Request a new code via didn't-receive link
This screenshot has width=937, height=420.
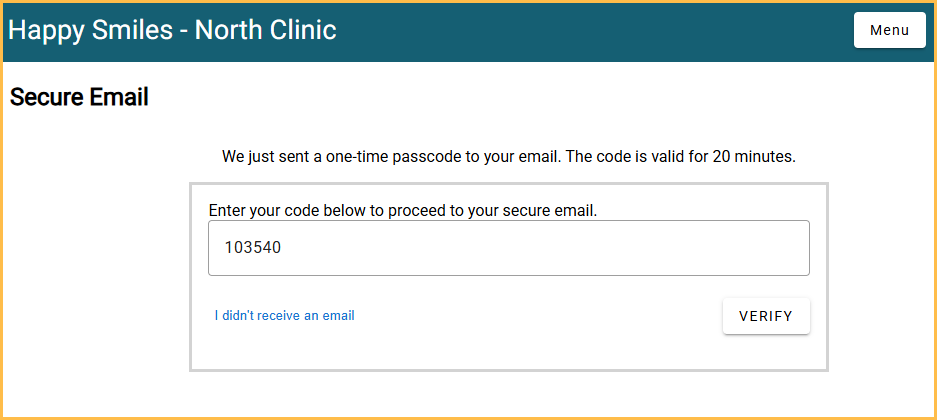coord(285,316)
